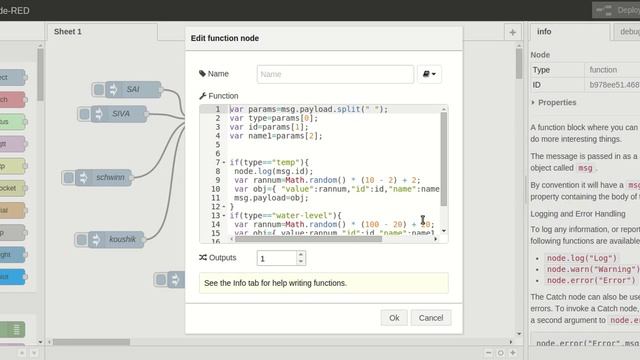
Task: Click the canvas horizontal scrollbar thumb
Action: [91, 342]
